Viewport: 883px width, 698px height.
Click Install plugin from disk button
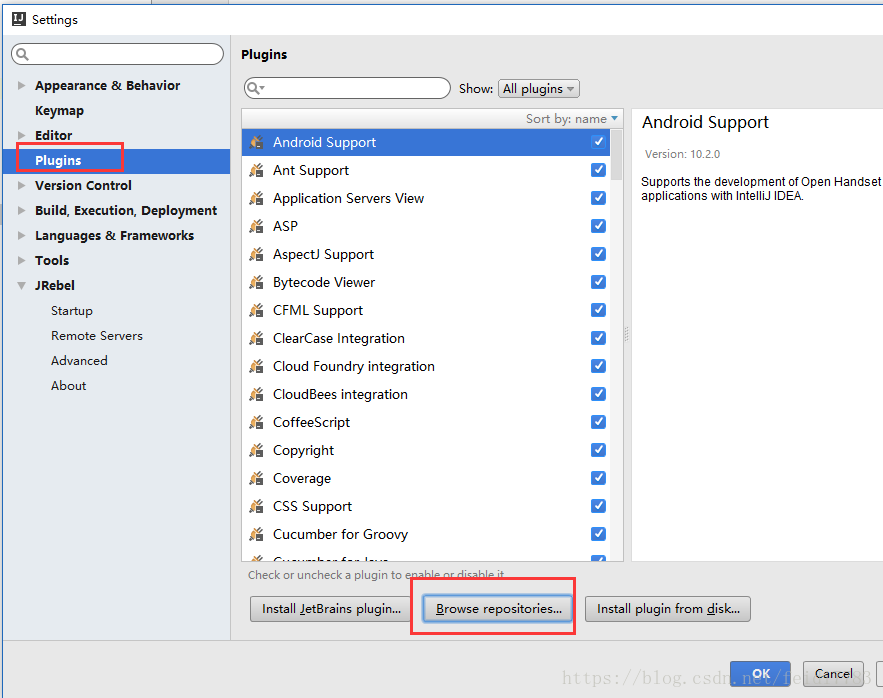(667, 608)
